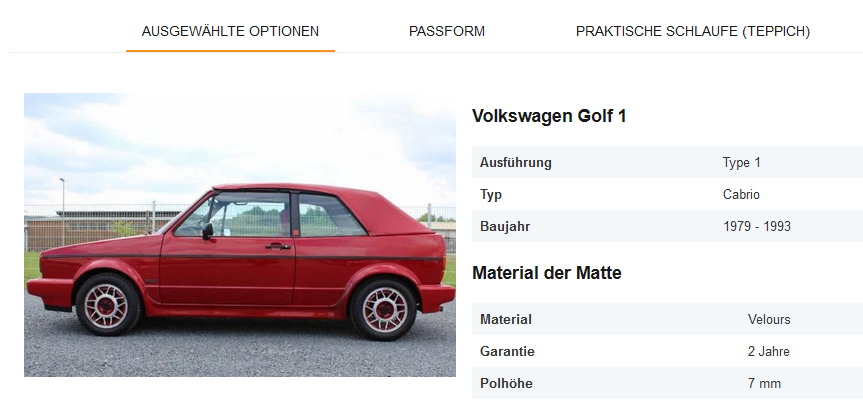Select the Velours material value
The height and width of the screenshot is (414, 863).
point(769,319)
